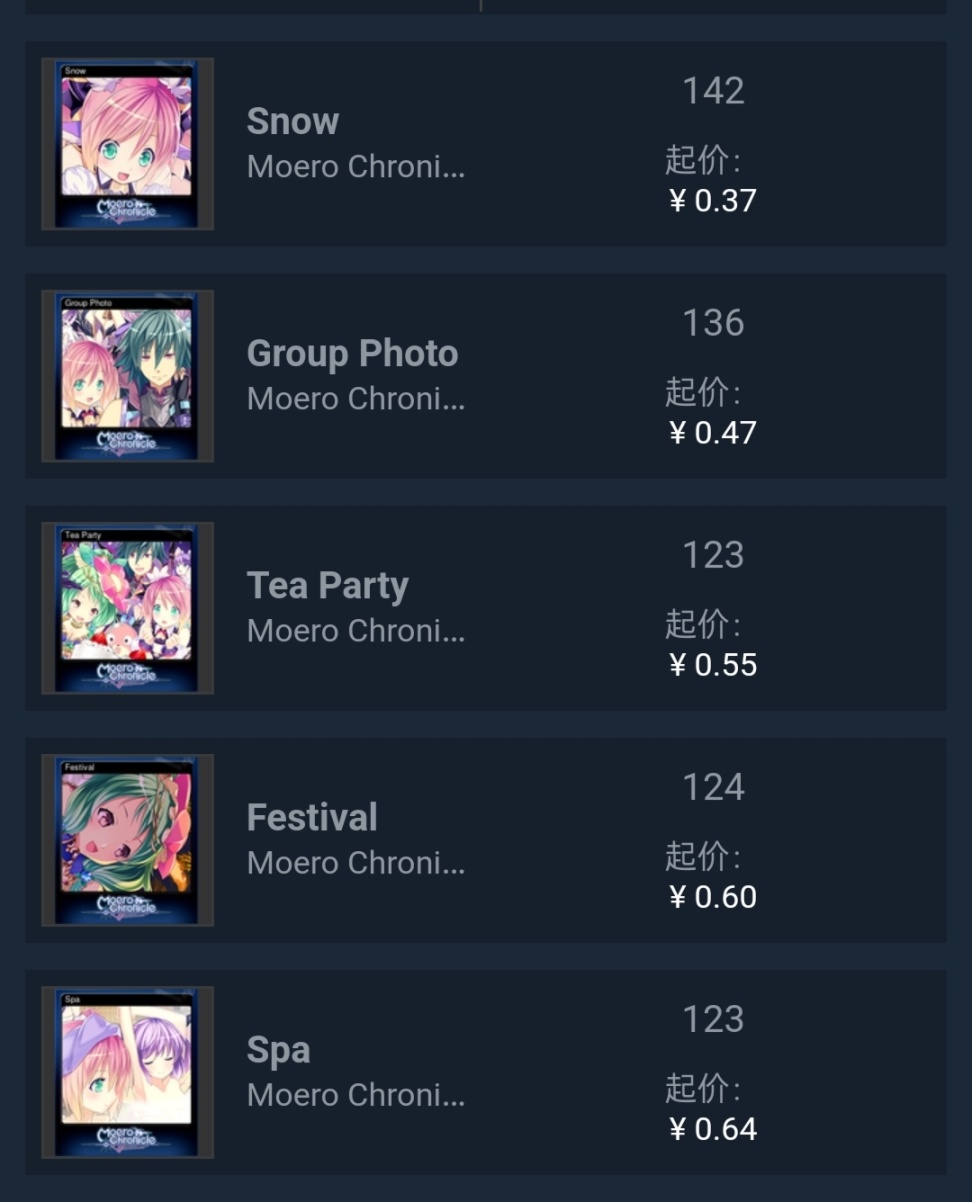Open the Group Photo listing name

tap(352, 354)
